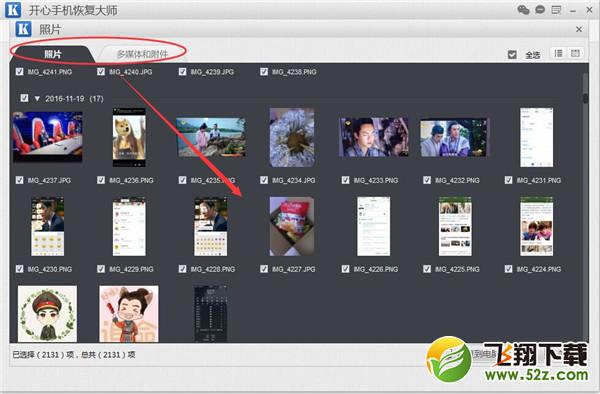Image resolution: width=600 pixels, height=394 pixels.
Task: Switch to the 多媒体和附件 tab
Action: click(x=142, y=54)
